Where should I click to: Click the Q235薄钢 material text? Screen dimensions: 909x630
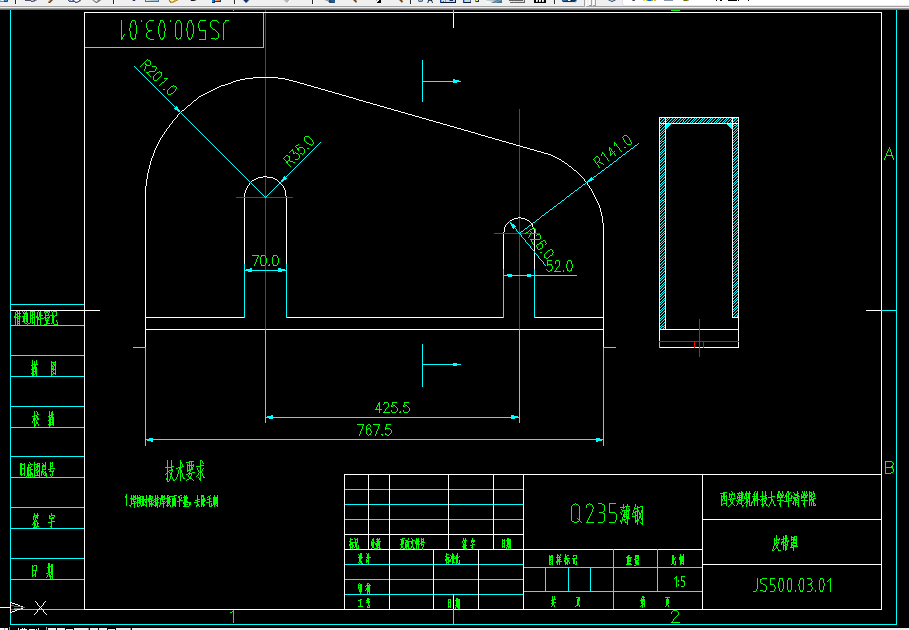[x=607, y=514]
